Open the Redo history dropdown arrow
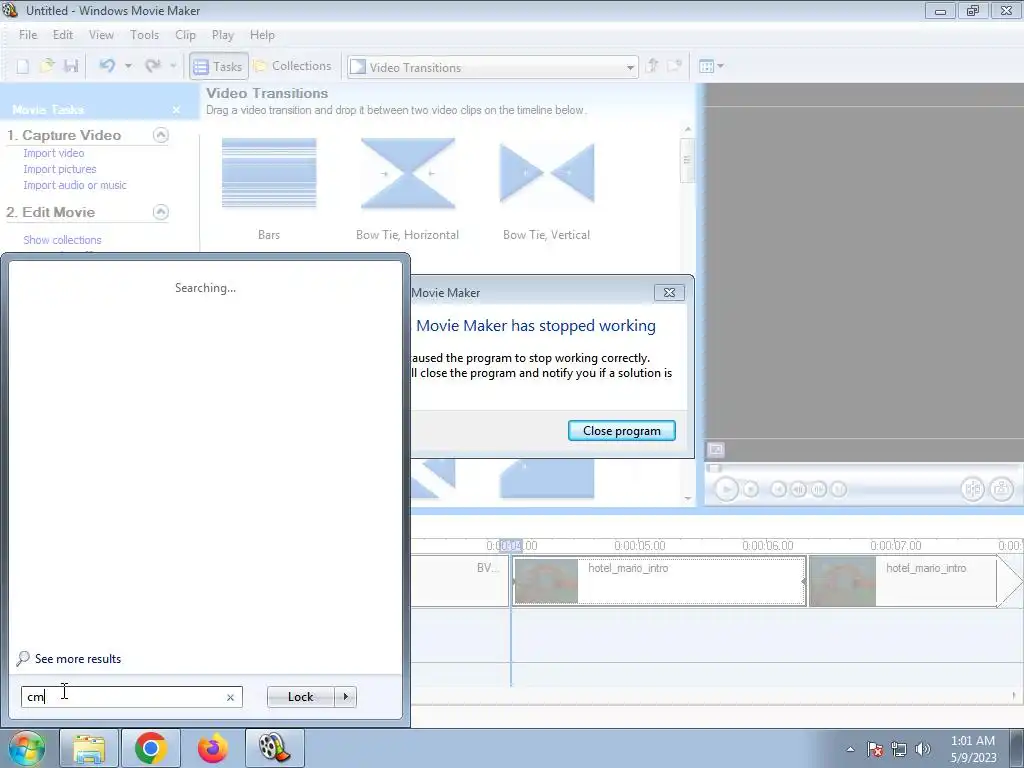The image size is (1024, 768). (x=173, y=66)
